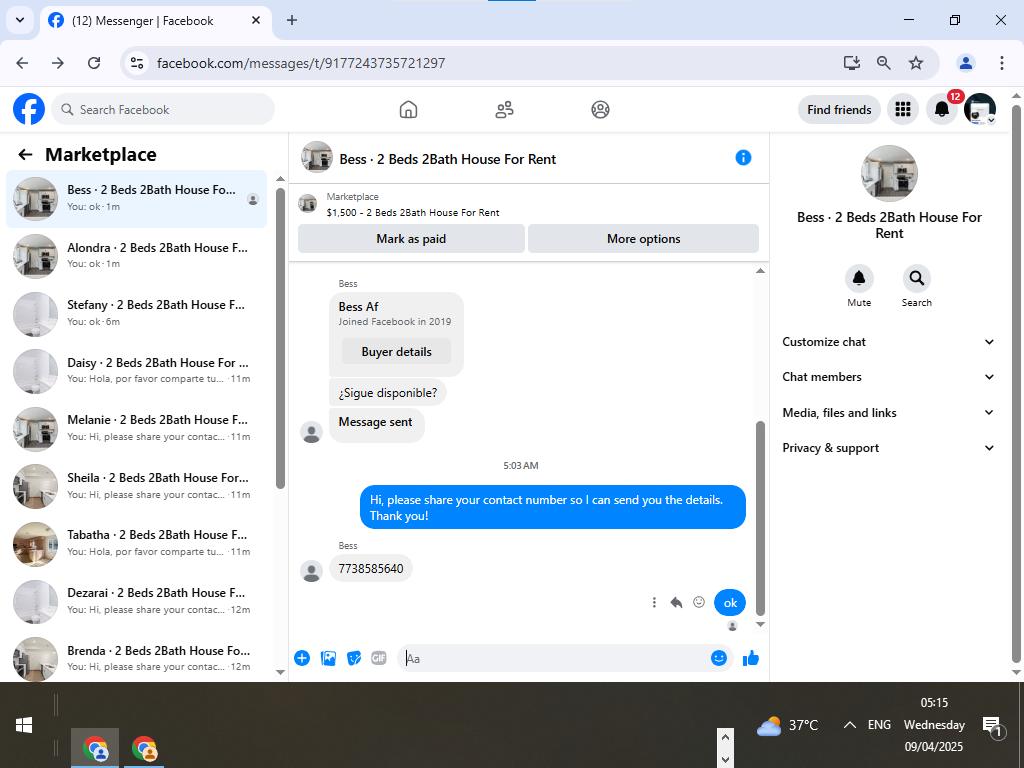This screenshot has height=768, width=1024.
Task: Open Chrome three-dot menu
Action: pos(1001,63)
